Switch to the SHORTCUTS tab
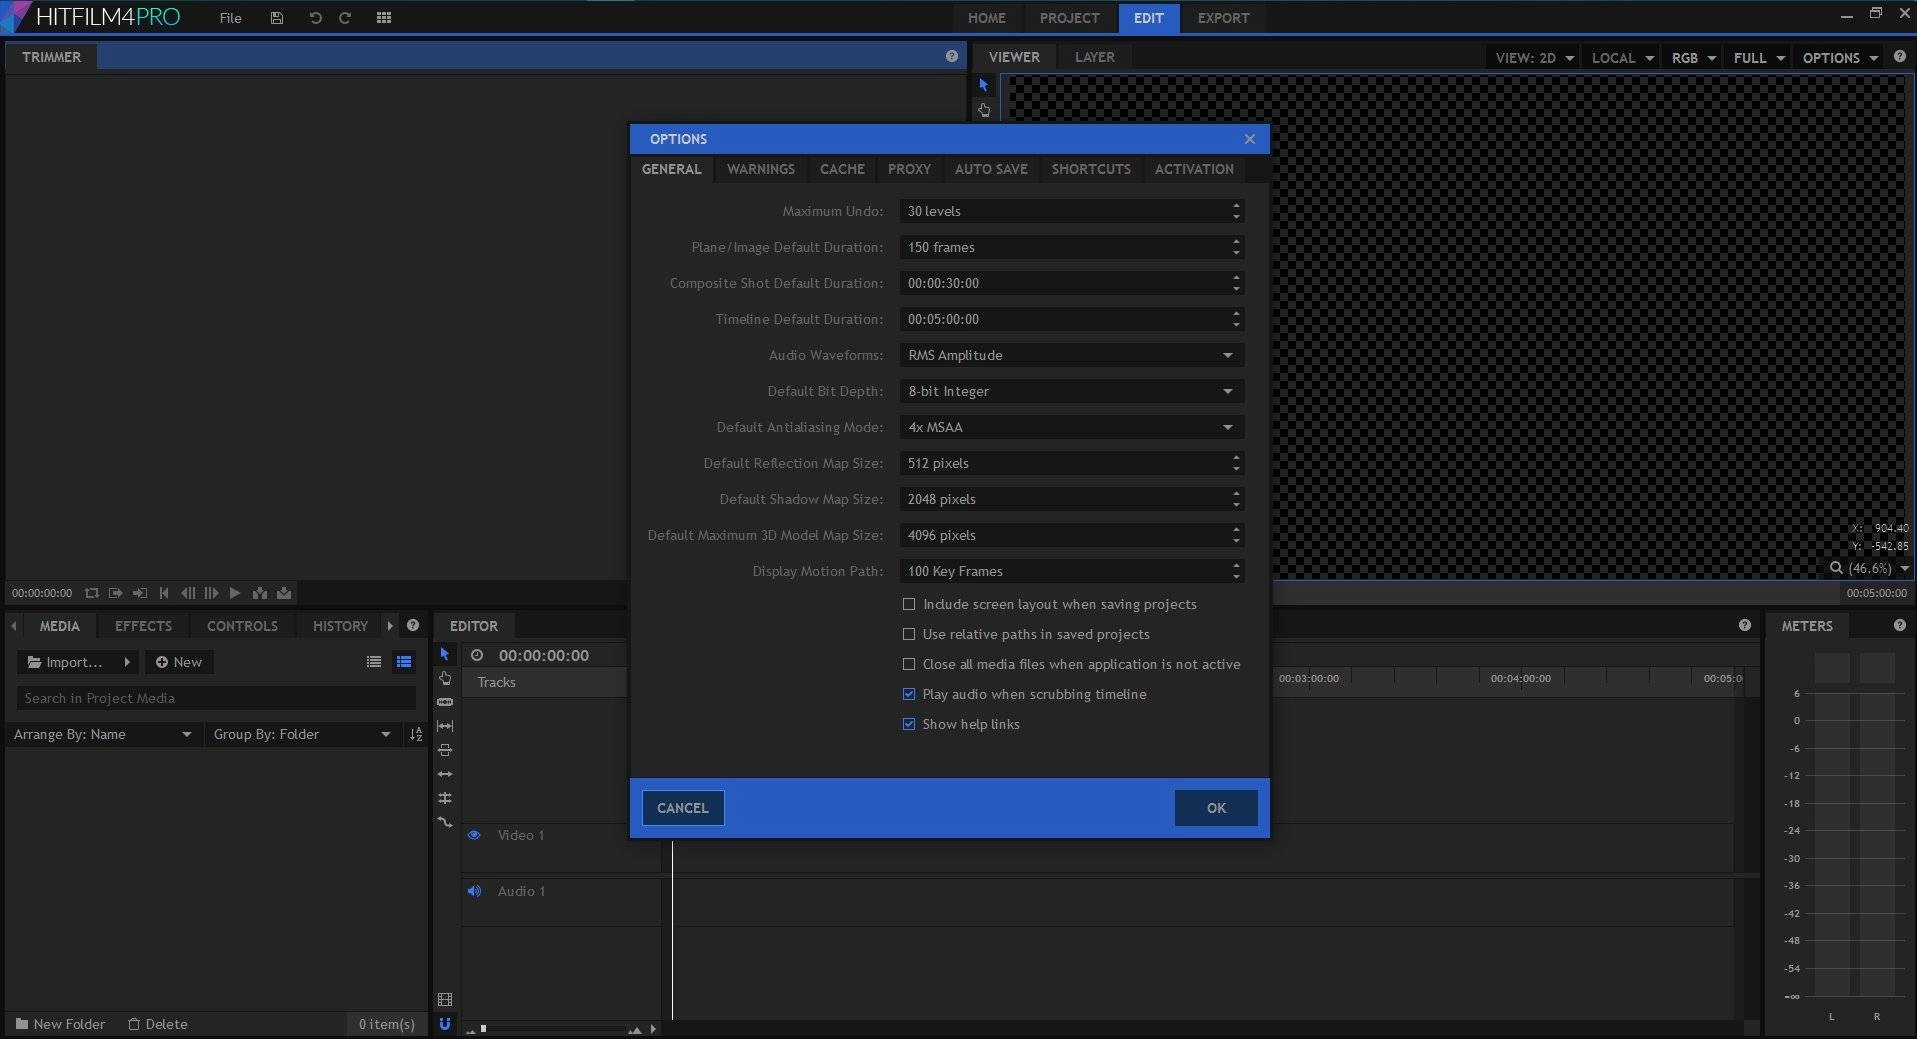 tap(1091, 169)
